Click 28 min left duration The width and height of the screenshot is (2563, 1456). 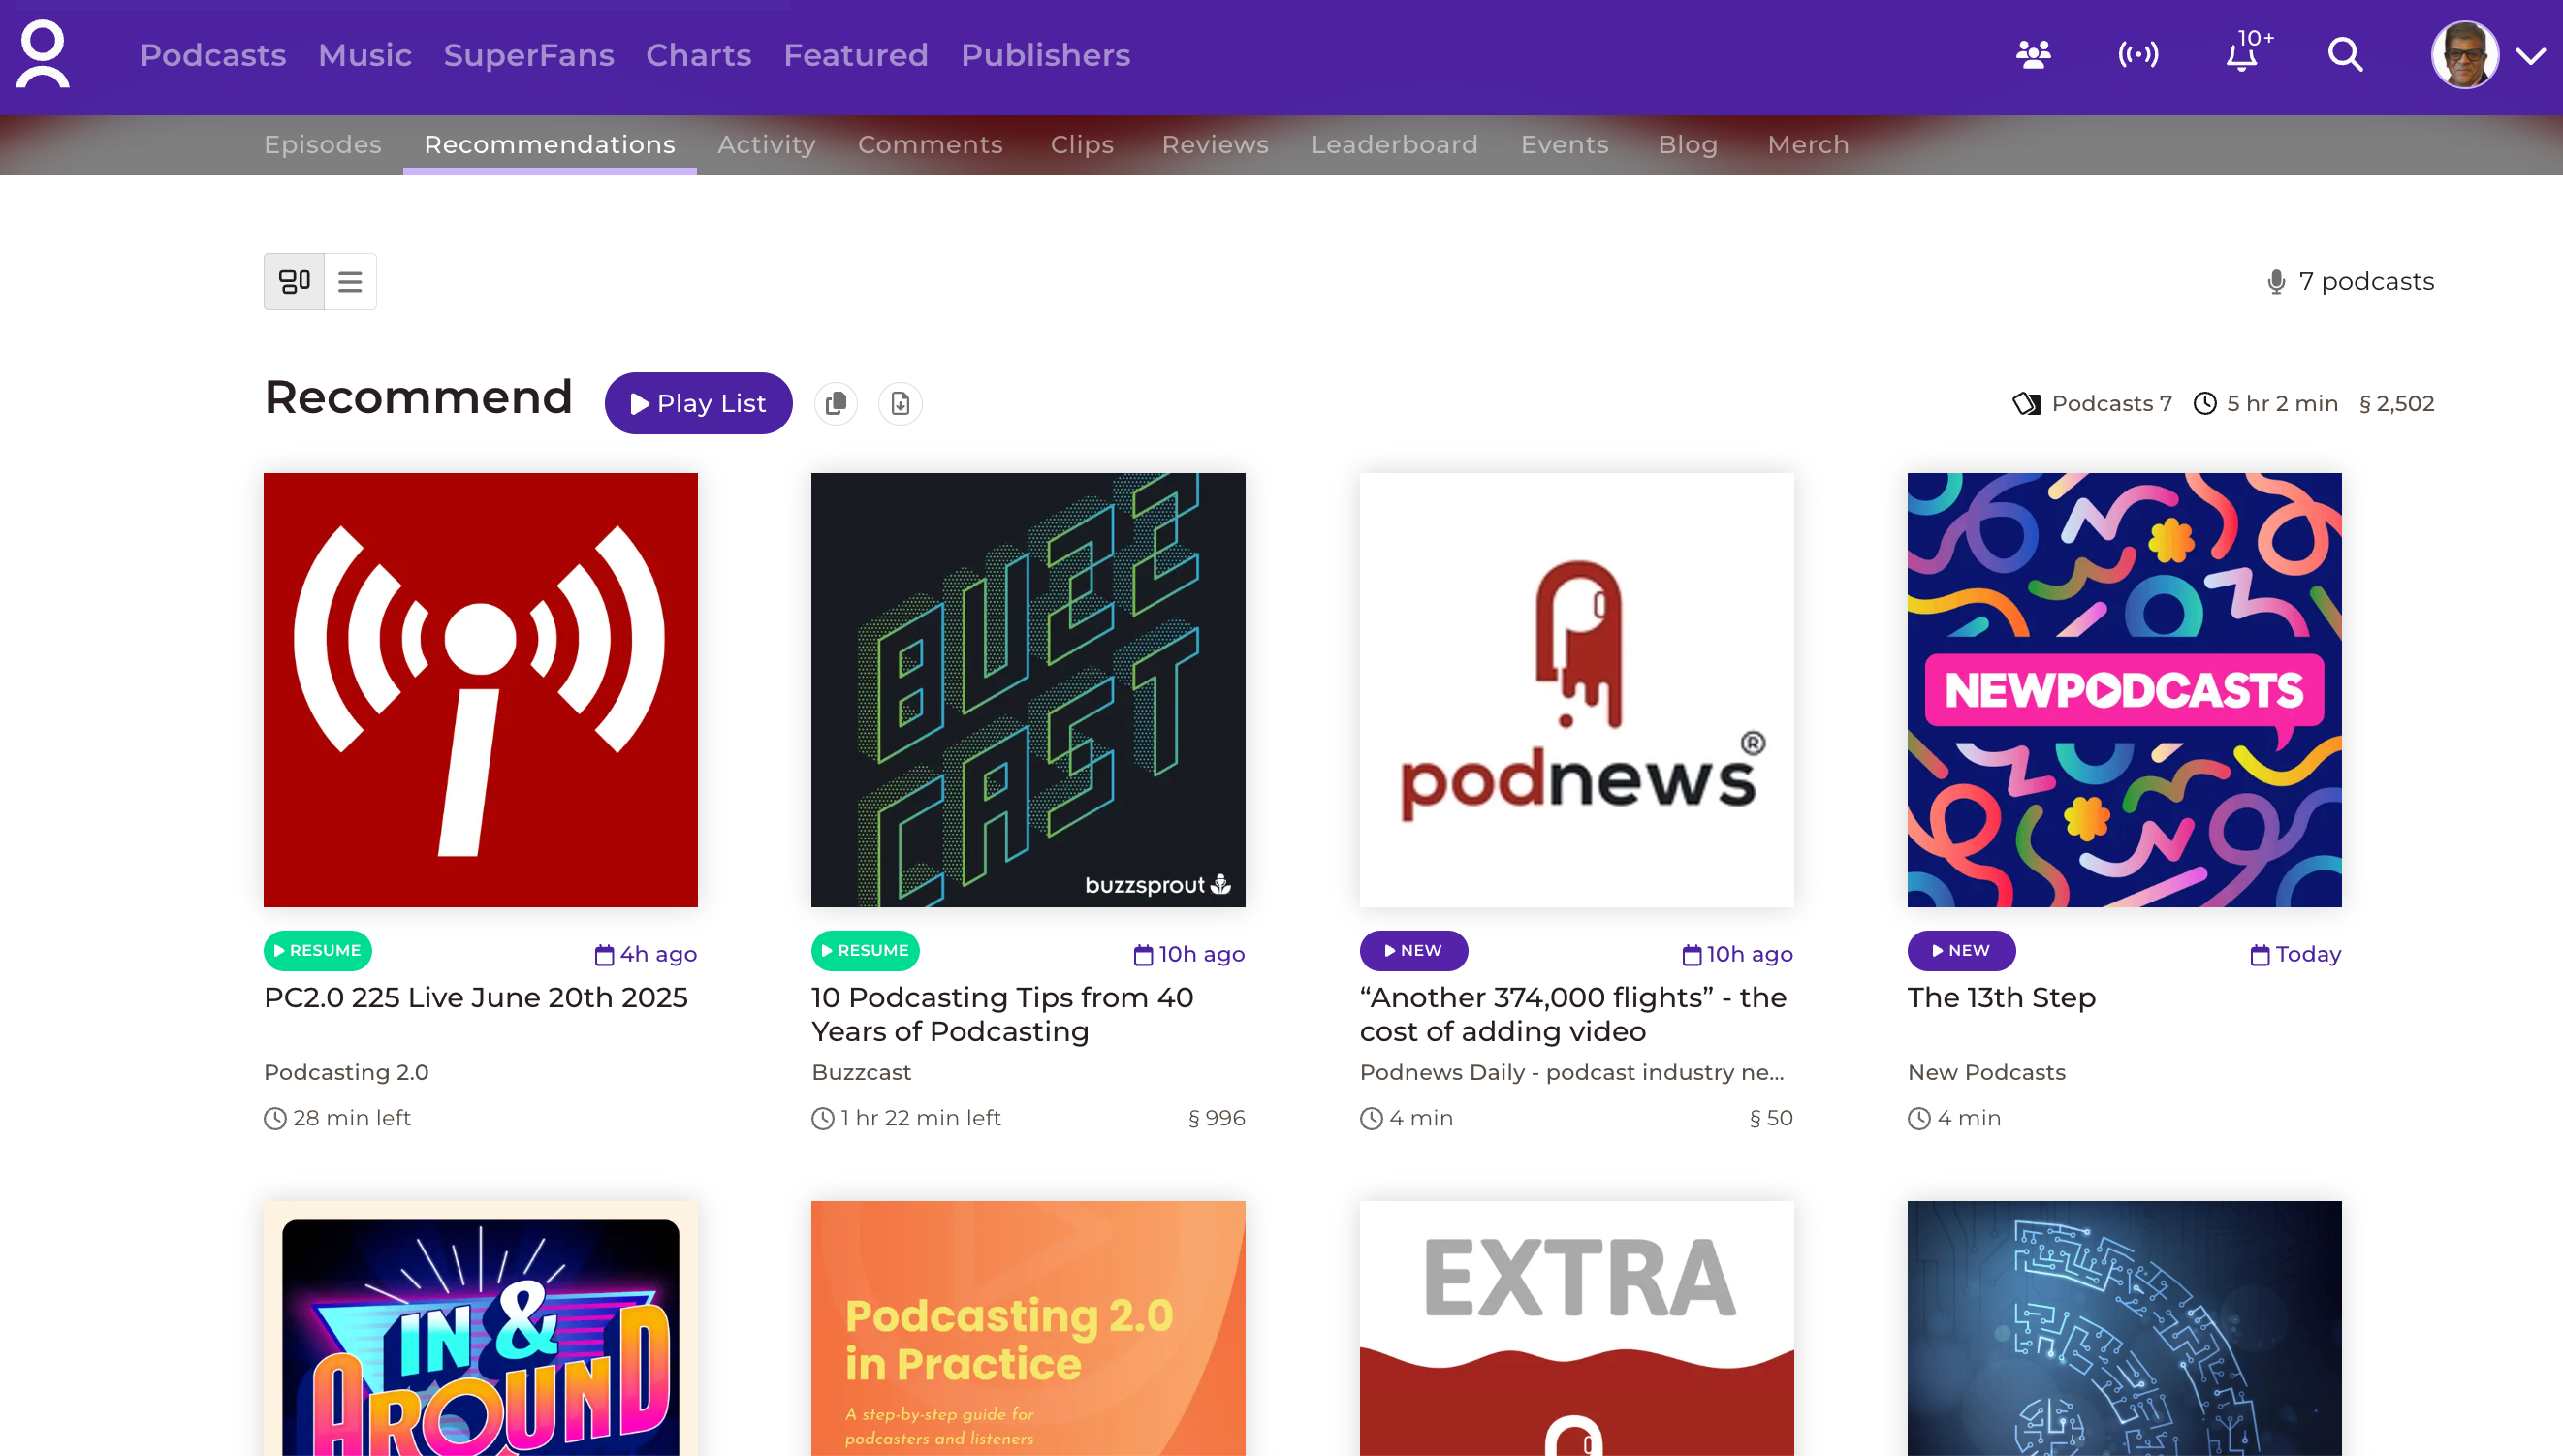click(x=338, y=1119)
